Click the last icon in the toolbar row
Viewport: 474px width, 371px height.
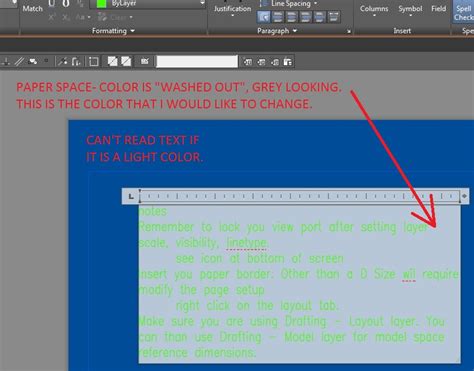pos(288,62)
